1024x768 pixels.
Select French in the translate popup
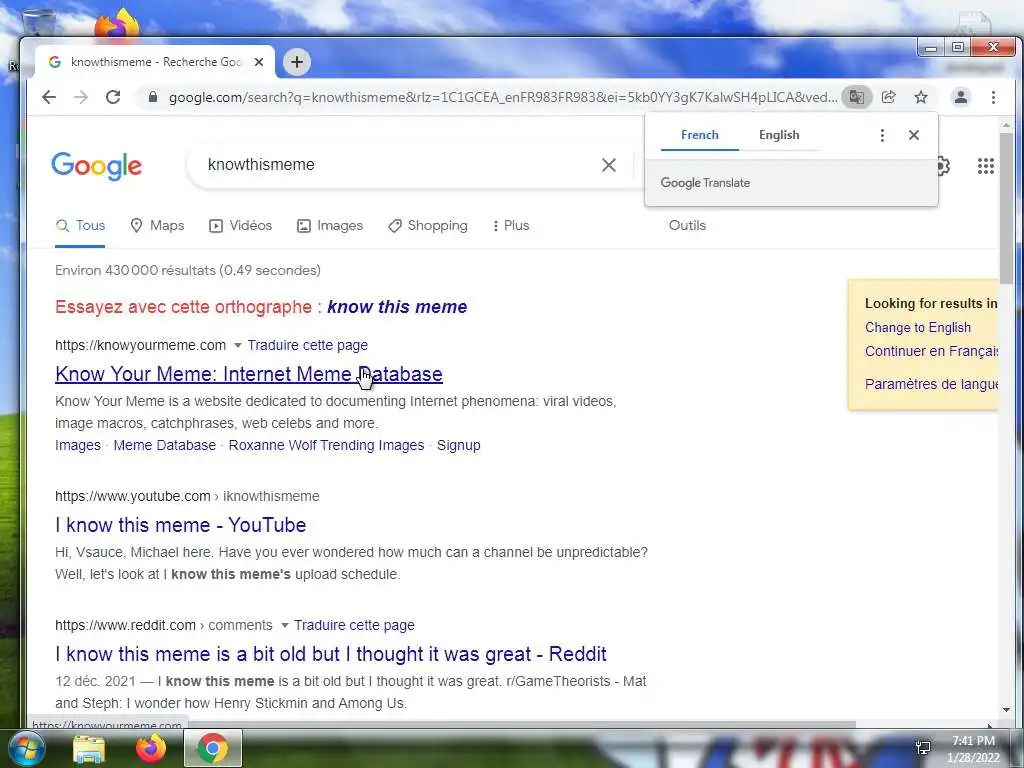[x=699, y=135]
